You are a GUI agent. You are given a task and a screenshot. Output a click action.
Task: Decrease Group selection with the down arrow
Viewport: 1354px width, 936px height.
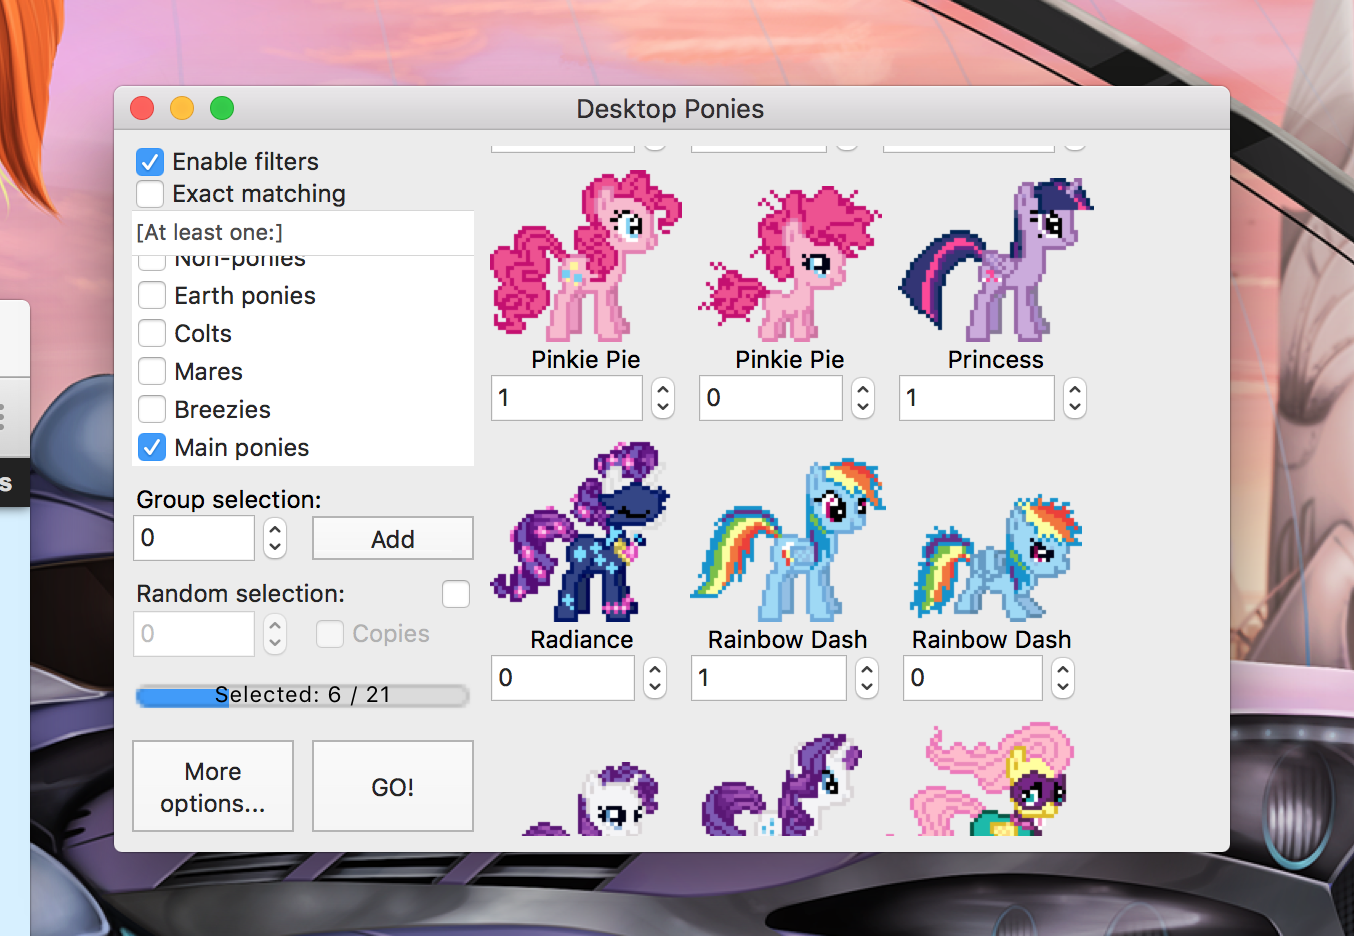click(x=275, y=548)
